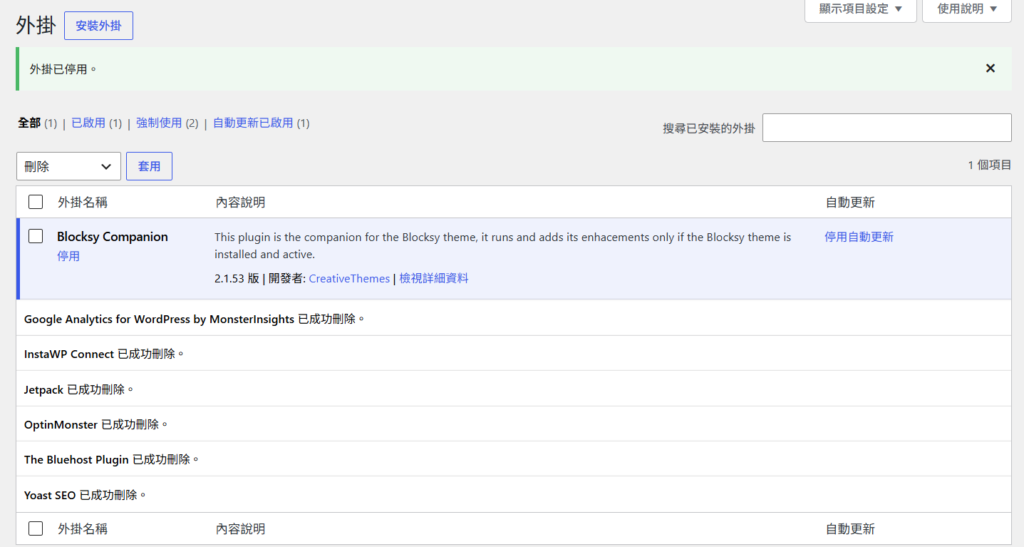Select the 自動更新已啟用 filter
Image resolution: width=1024 pixels, height=547 pixels.
(x=253, y=123)
